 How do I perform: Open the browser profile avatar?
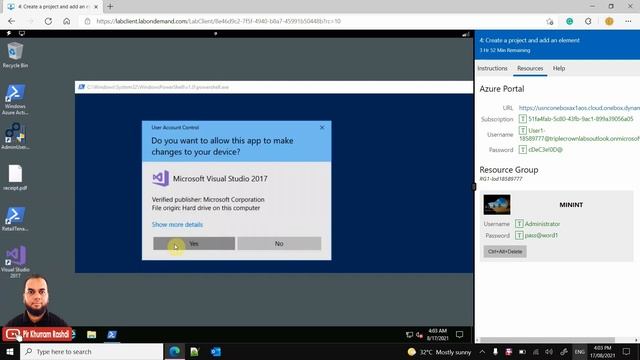point(609,21)
